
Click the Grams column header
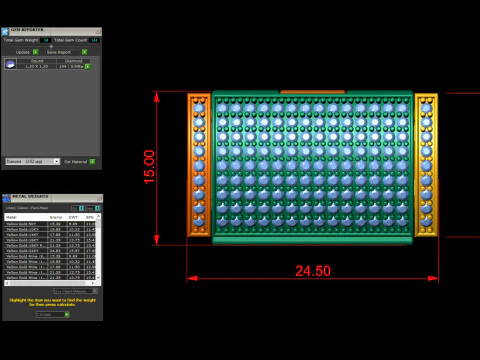56,217
